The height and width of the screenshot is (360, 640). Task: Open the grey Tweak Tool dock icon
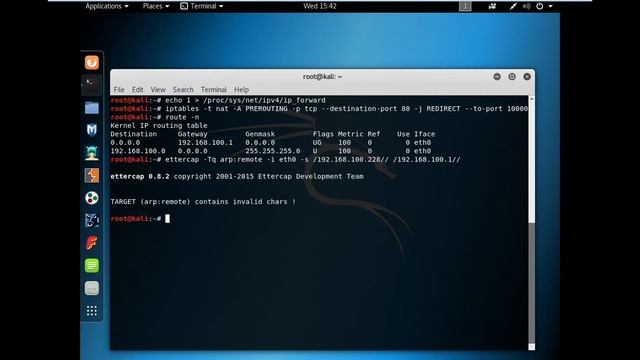pyautogui.click(x=92, y=288)
